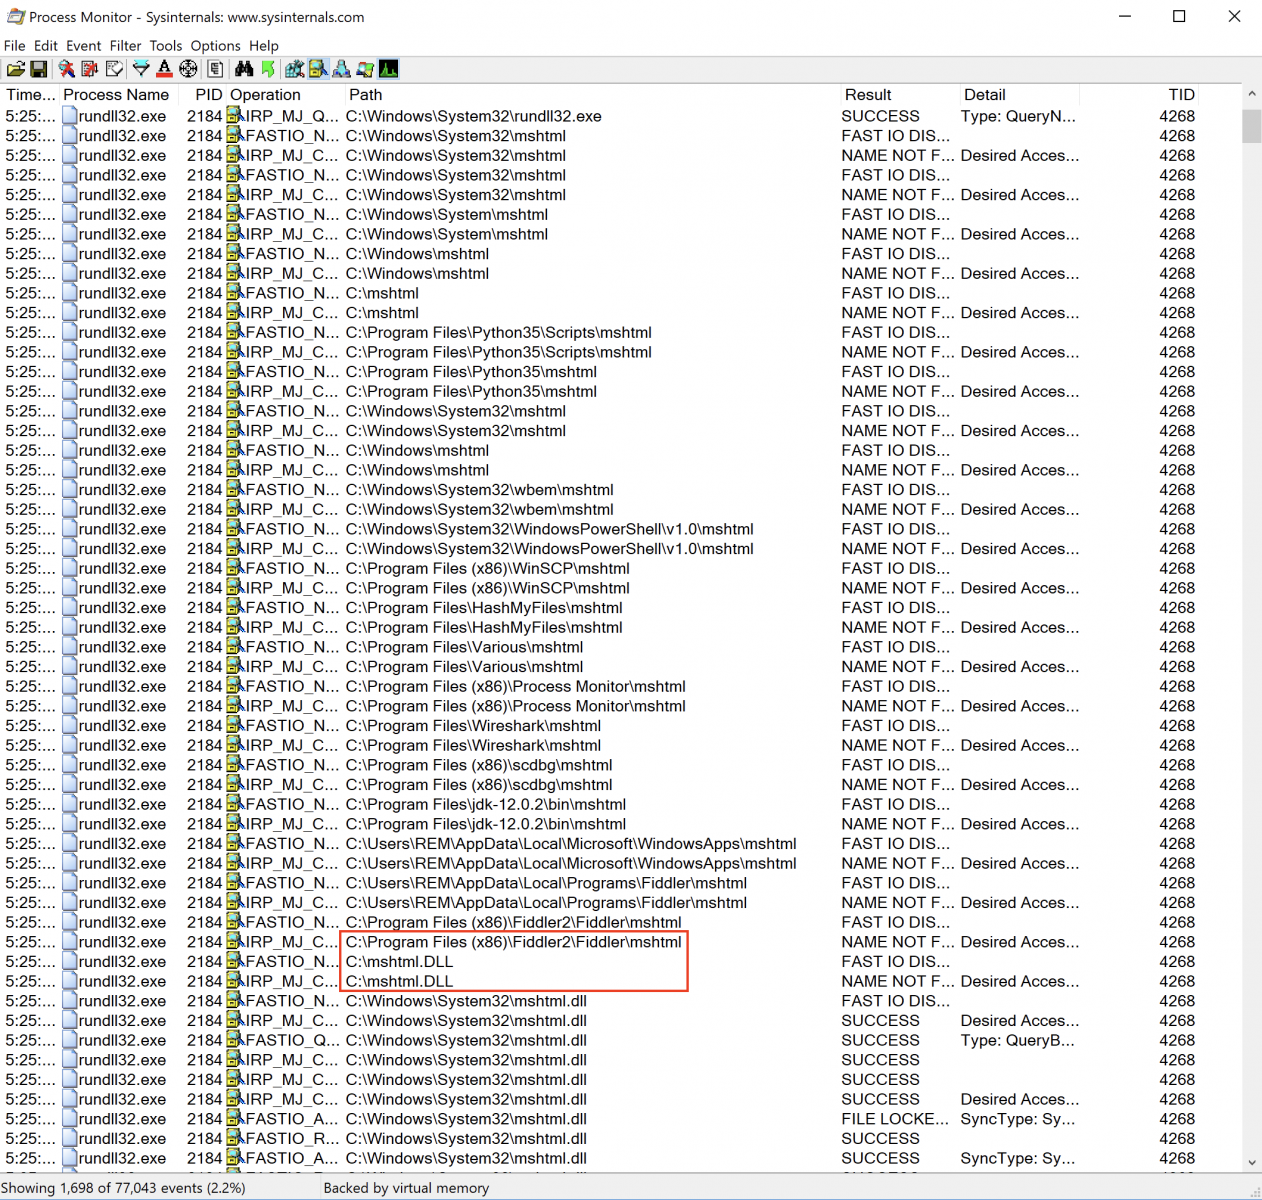The width and height of the screenshot is (1262, 1200).
Task: Click the Find binoculars icon
Action: tap(244, 69)
